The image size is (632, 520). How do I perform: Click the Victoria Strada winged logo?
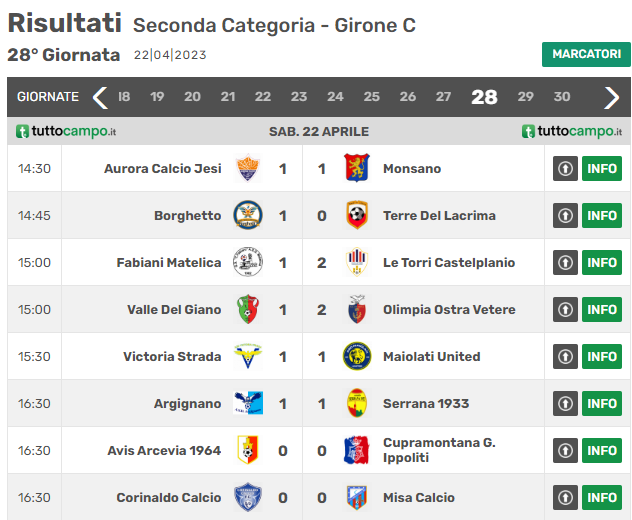[247, 356]
